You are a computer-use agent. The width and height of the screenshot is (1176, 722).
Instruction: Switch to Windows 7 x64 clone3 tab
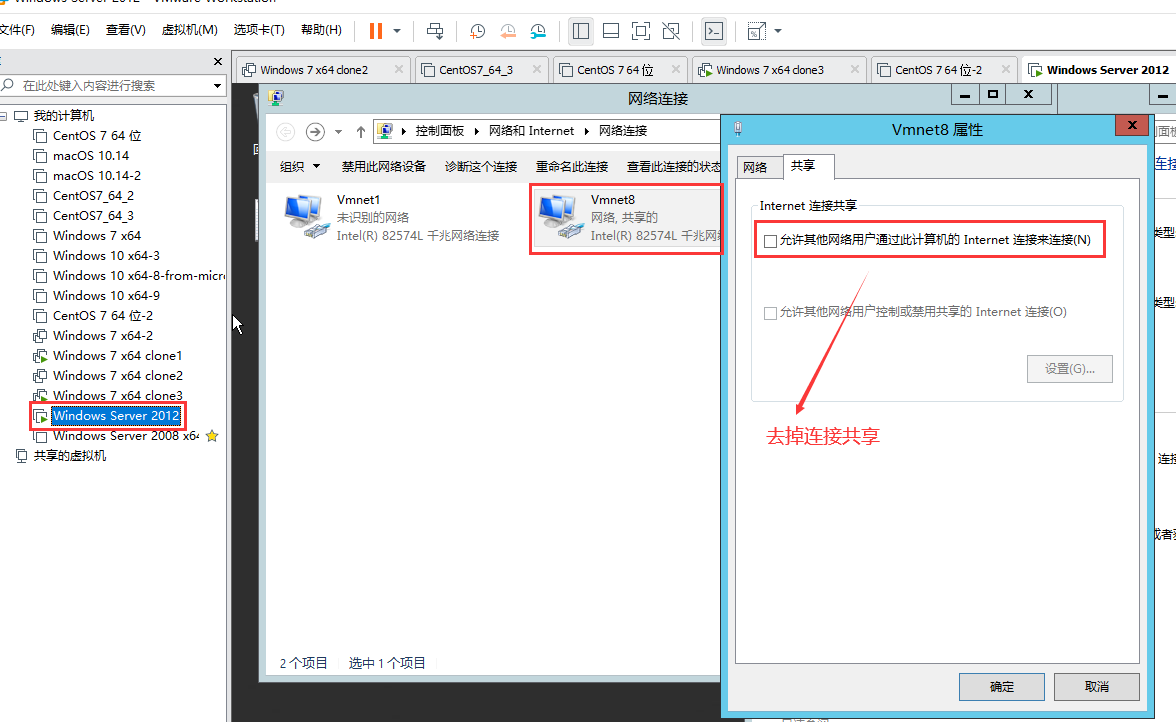(770, 70)
